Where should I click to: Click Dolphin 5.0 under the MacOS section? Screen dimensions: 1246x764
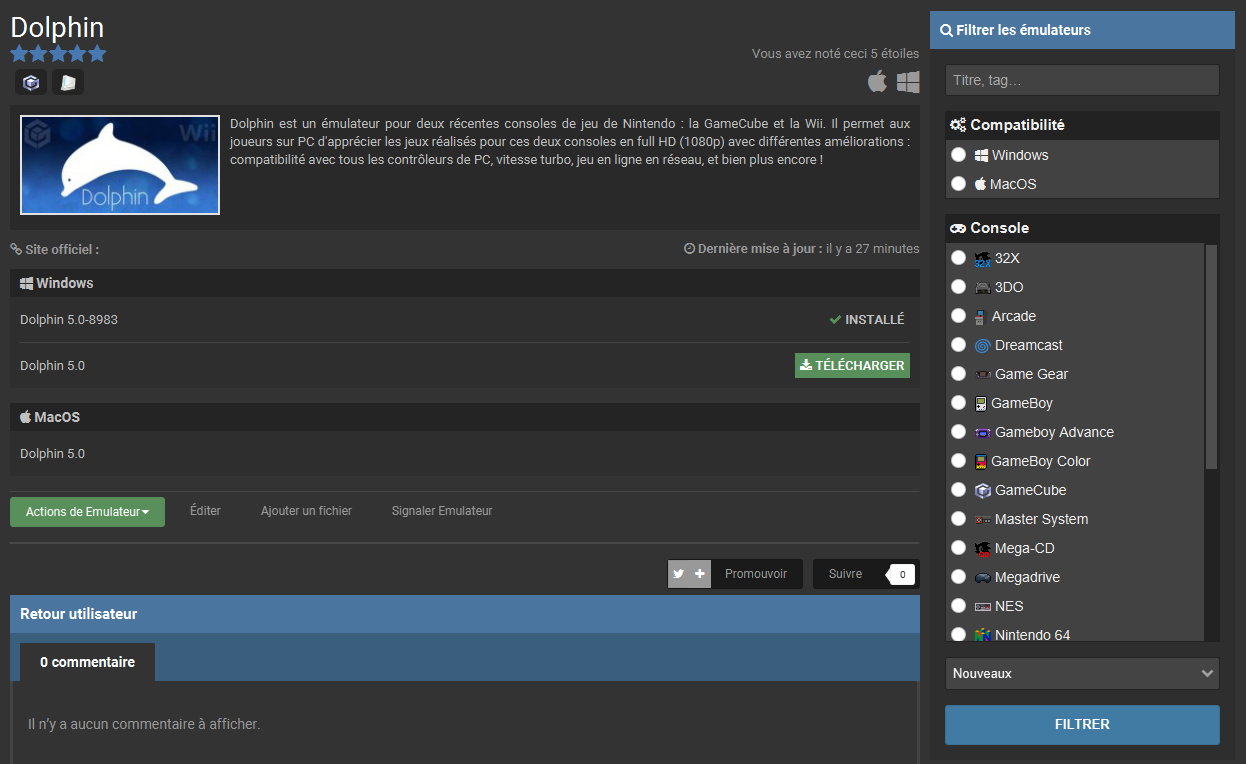52,453
